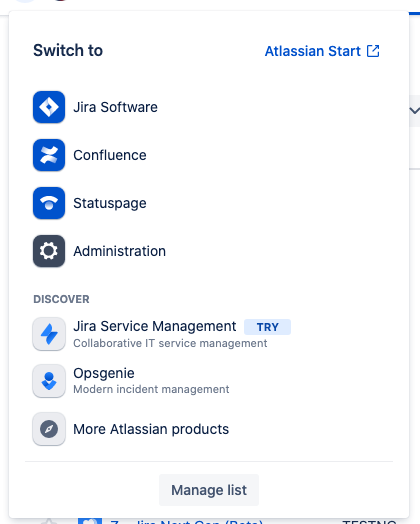This screenshot has width=420, height=524.
Task: Click the Jira Software diamond icon
Action: pos(49,107)
